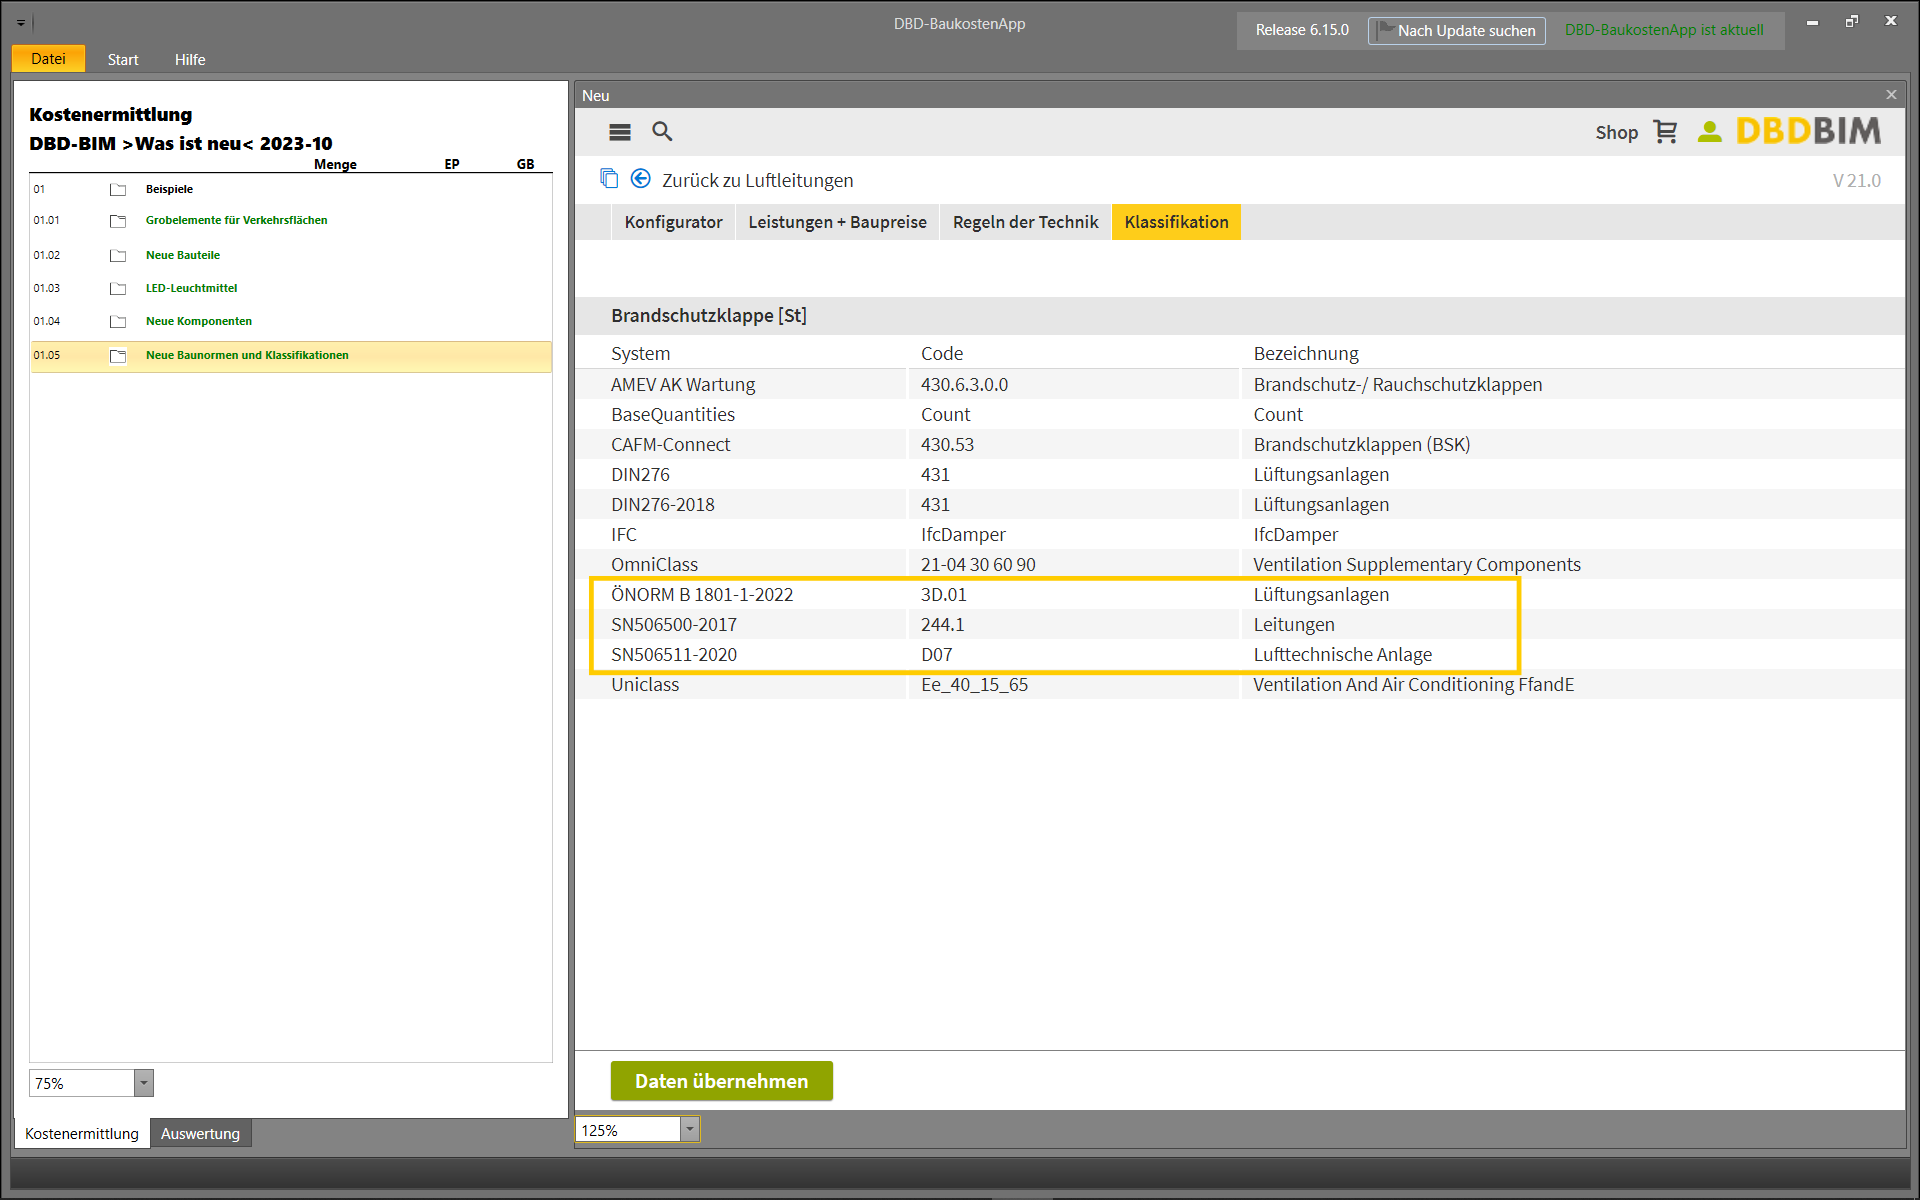The height and width of the screenshot is (1200, 1920).
Task: Click the Bezeichnung column header
Action: tap(1306, 354)
